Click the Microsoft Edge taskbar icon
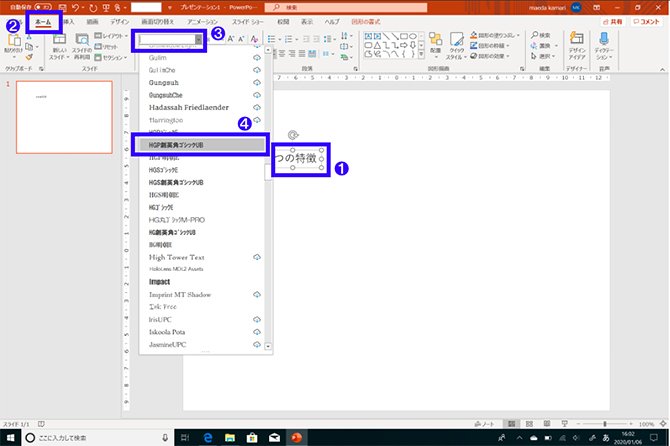 208,437
